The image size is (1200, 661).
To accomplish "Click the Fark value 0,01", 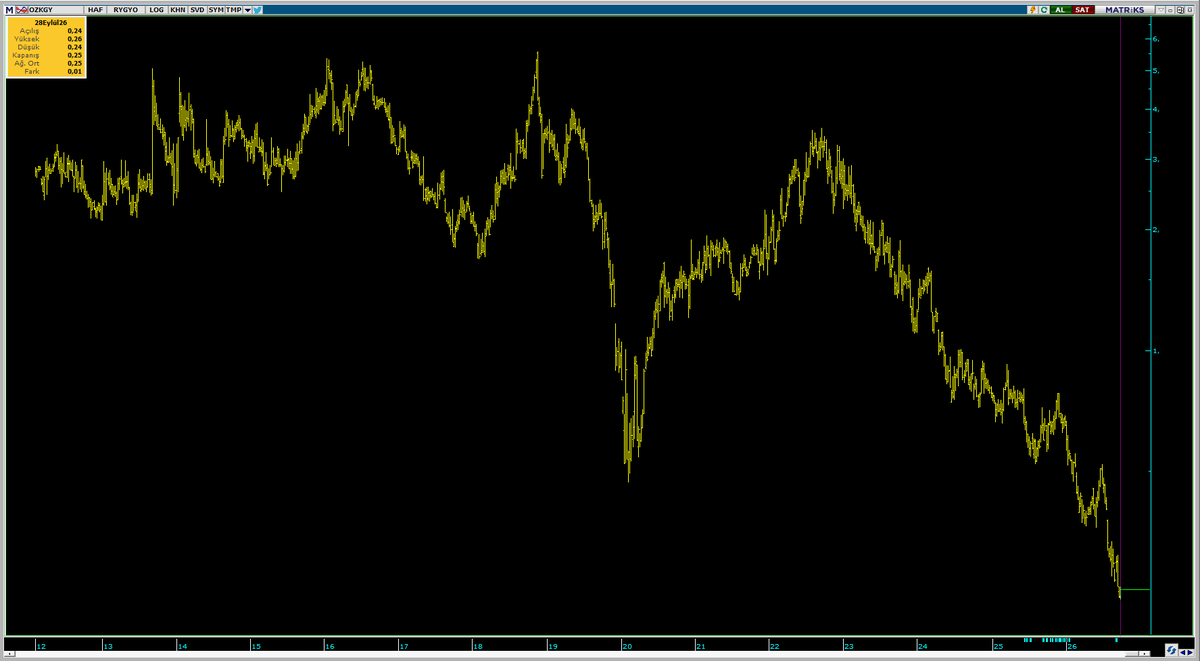I will pos(73,72).
